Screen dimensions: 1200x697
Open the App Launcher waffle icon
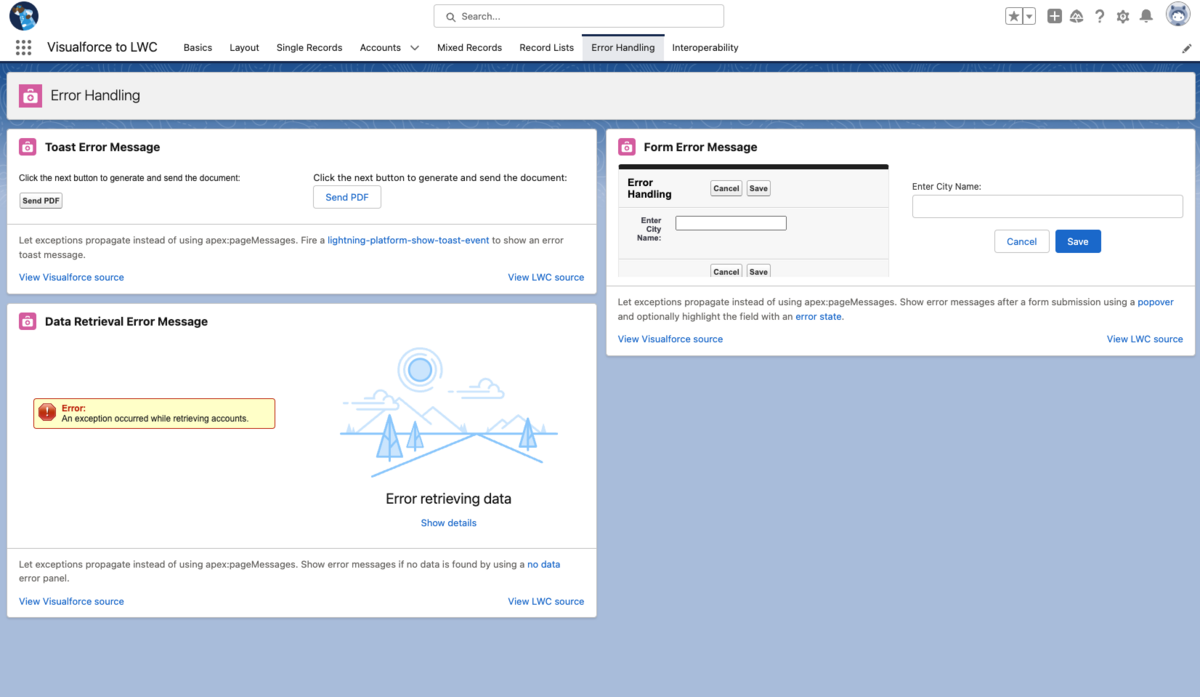[22, 47]
